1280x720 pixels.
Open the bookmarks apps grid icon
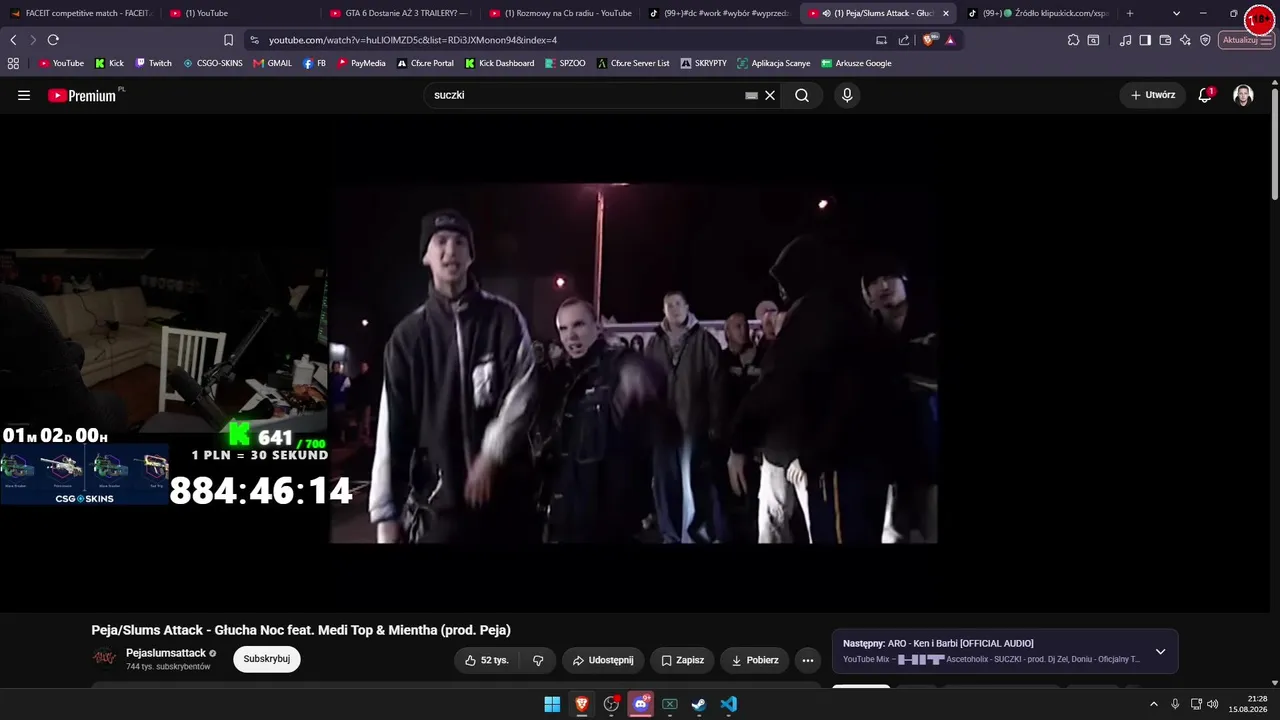pyautogui.click(x=13, y=63)
